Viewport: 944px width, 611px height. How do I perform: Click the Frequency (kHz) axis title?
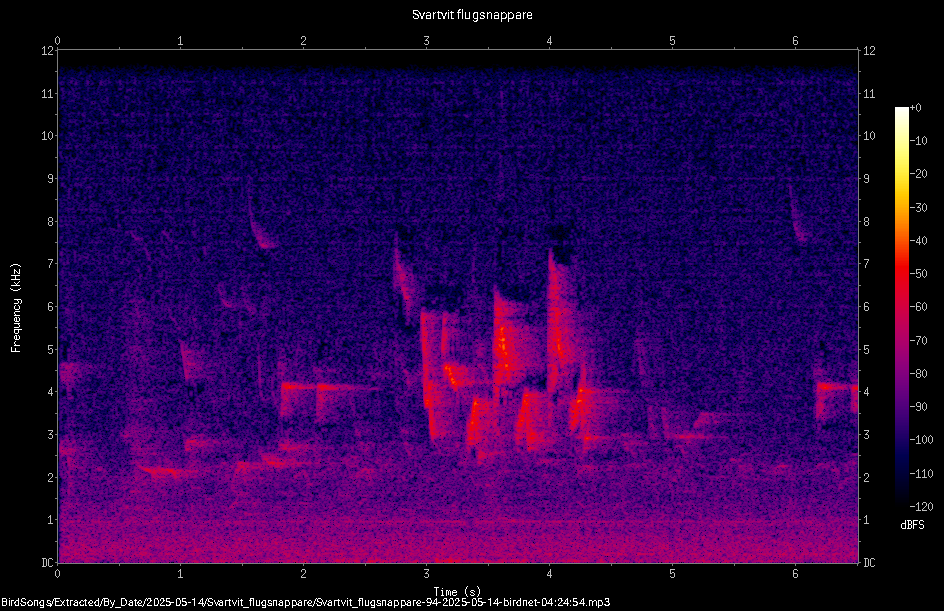click(x=16, y=308)
